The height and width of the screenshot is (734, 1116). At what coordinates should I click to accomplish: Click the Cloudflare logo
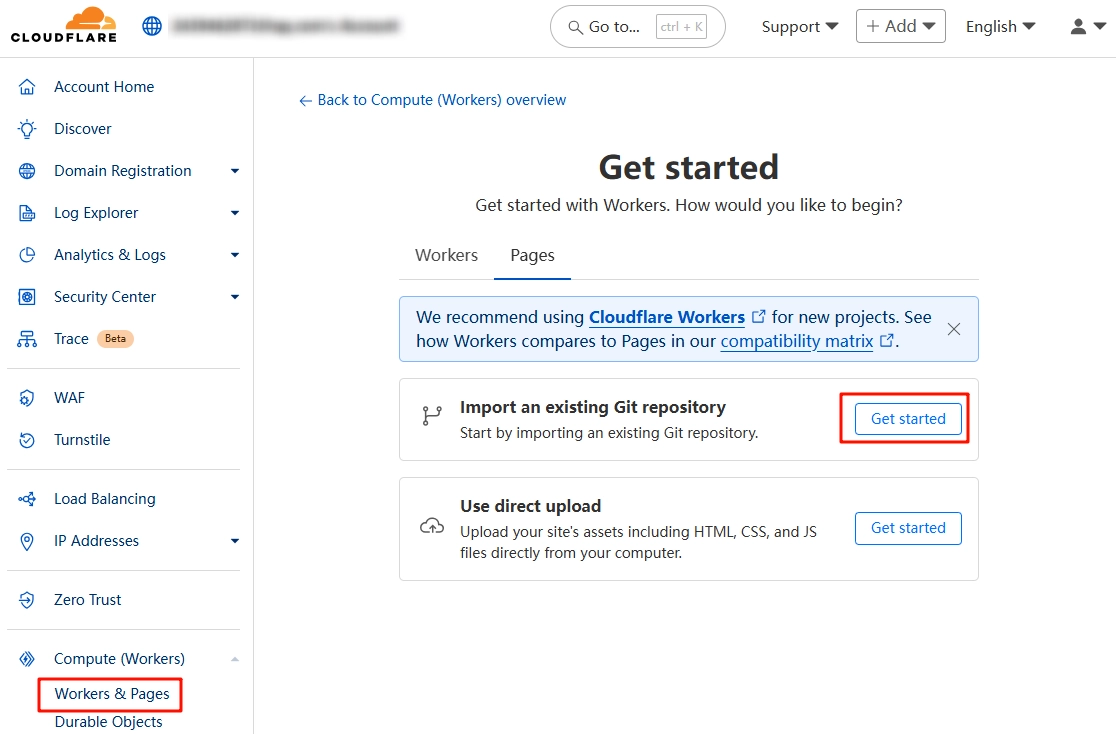click(64, 26)
